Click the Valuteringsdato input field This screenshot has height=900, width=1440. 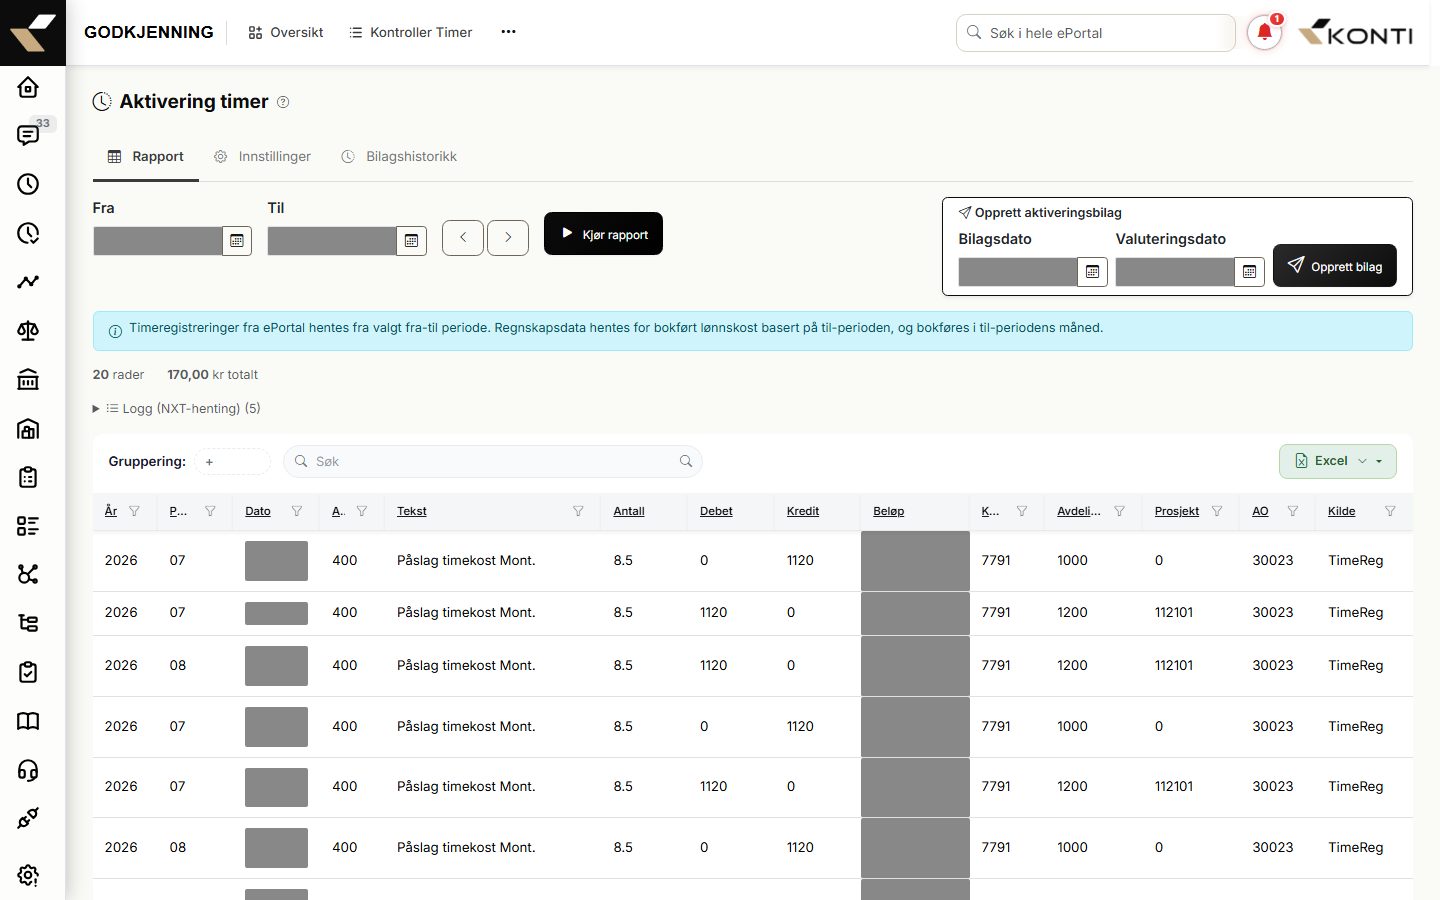(1175, 272)
